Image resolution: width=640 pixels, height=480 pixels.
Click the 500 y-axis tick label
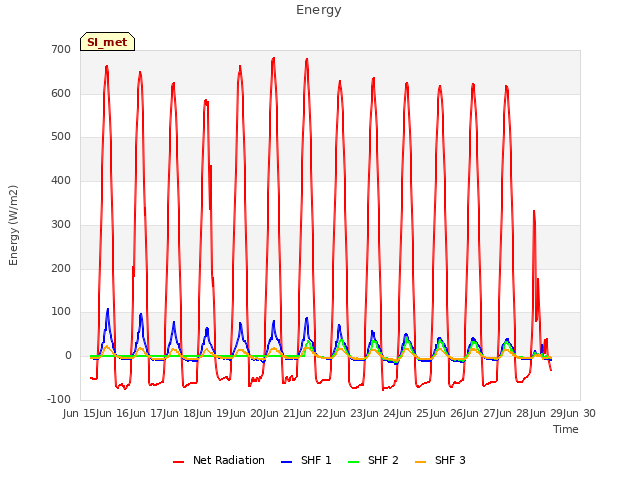[61, 137]
